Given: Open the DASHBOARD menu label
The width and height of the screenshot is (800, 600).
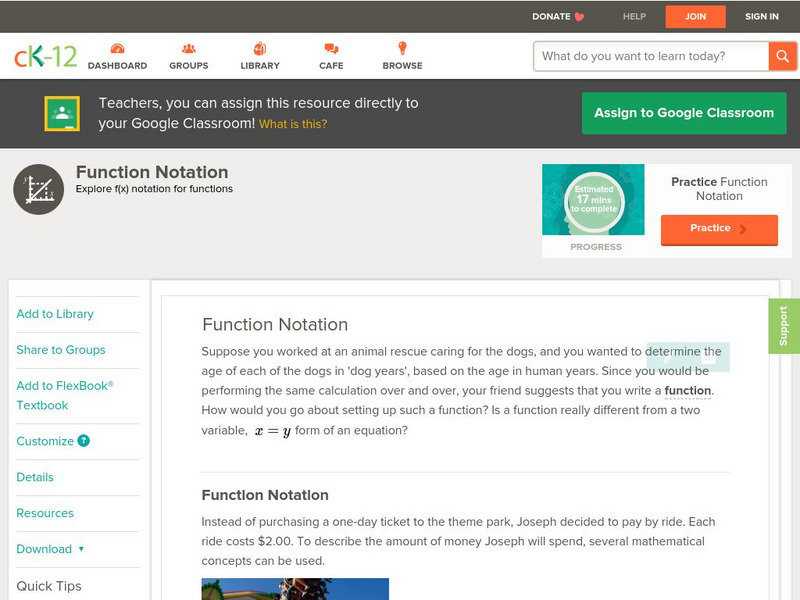Looking at the screenshot, I should [117, 66].
